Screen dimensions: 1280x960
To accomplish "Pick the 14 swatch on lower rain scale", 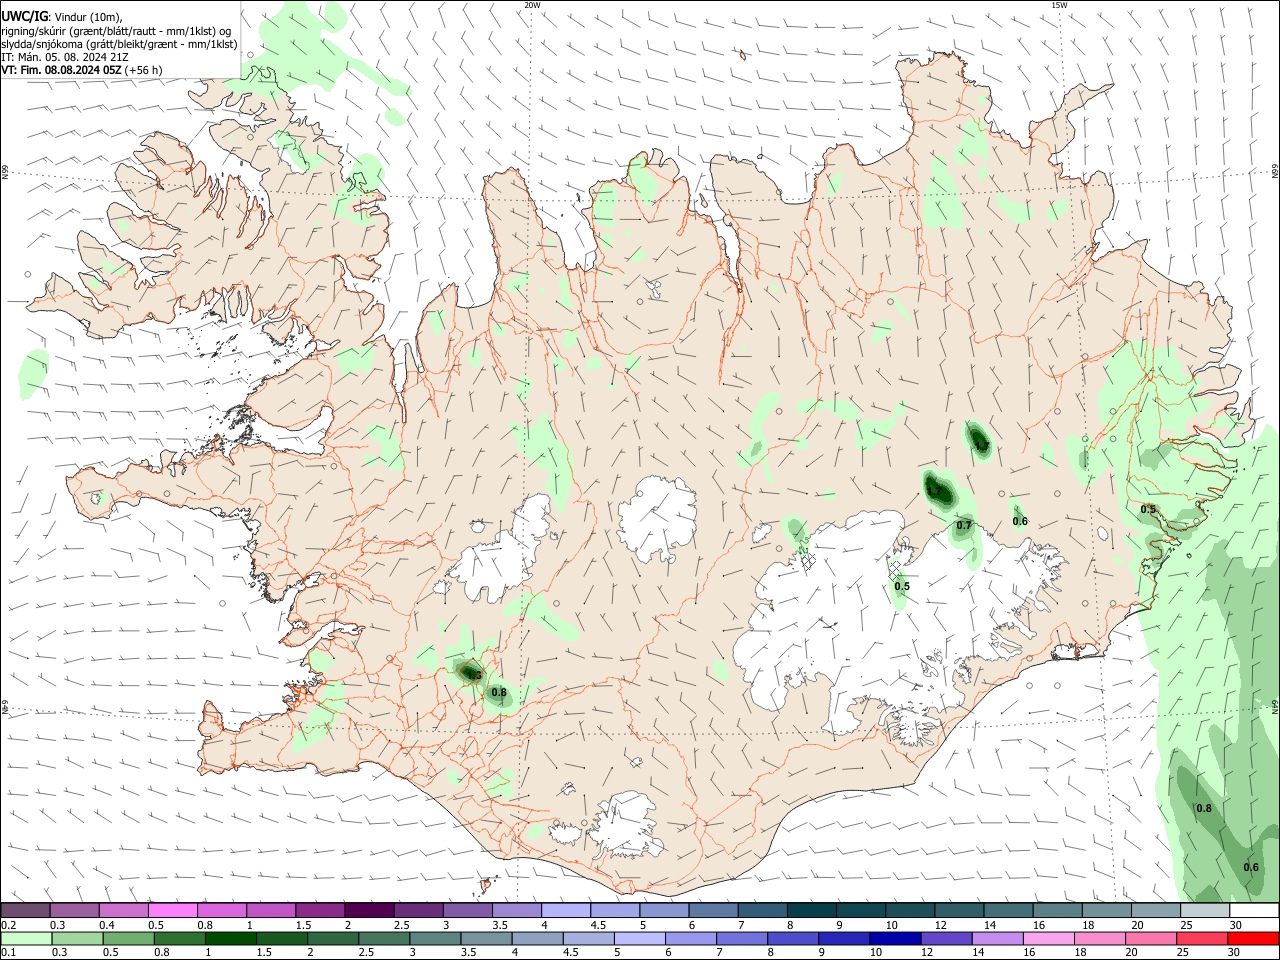I will 997,938.
